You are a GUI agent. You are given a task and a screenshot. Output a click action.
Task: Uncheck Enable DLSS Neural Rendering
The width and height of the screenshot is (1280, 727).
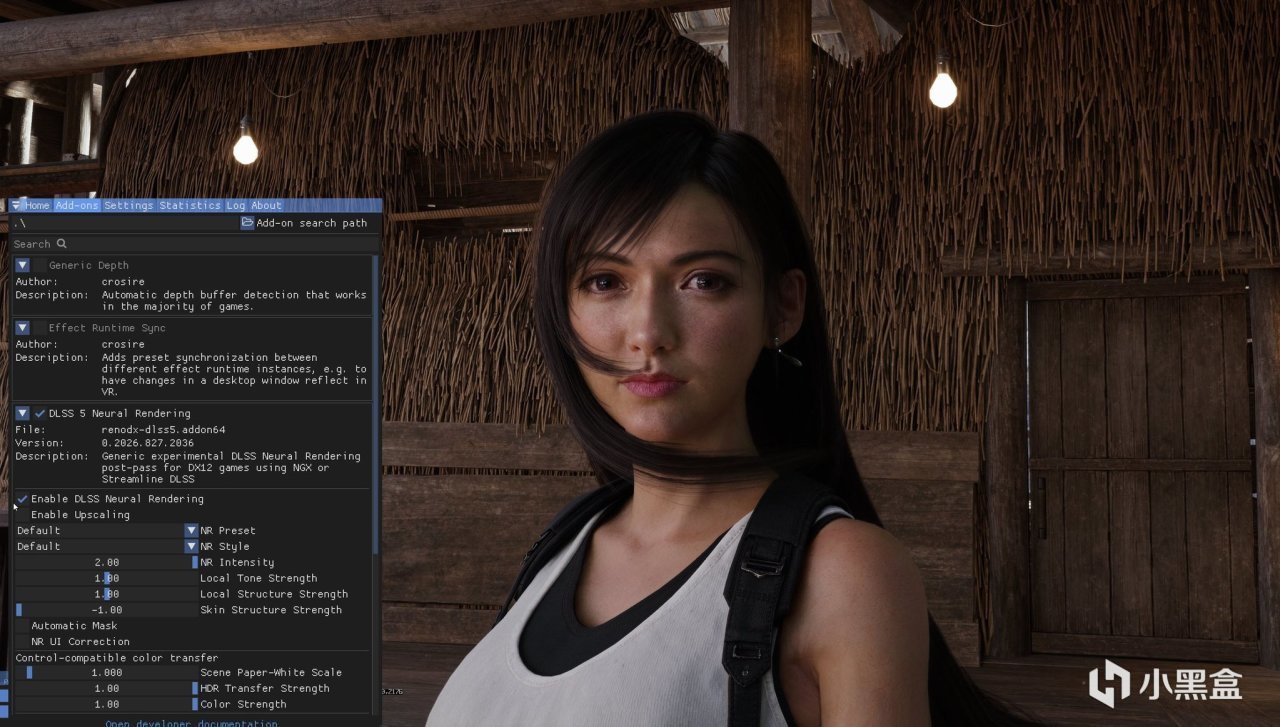(x=22, y=498)
